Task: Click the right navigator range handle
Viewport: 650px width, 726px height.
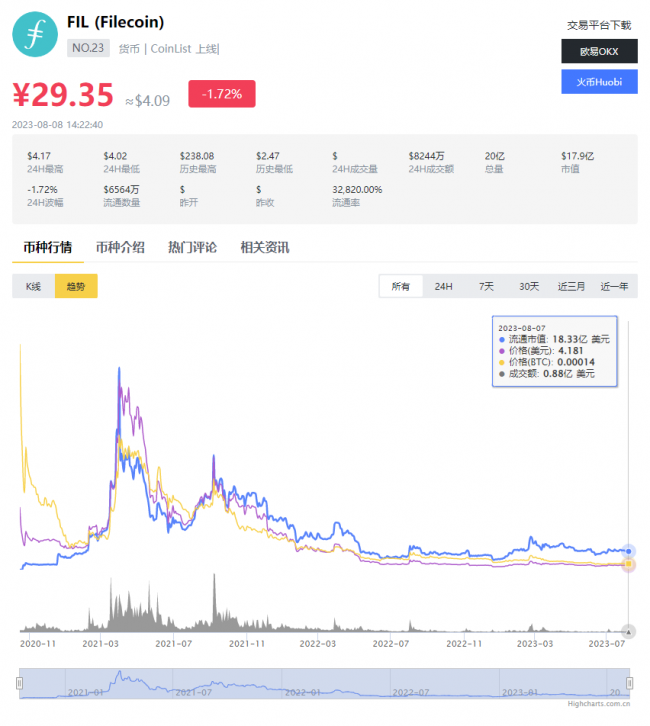Action: (630, 683)
